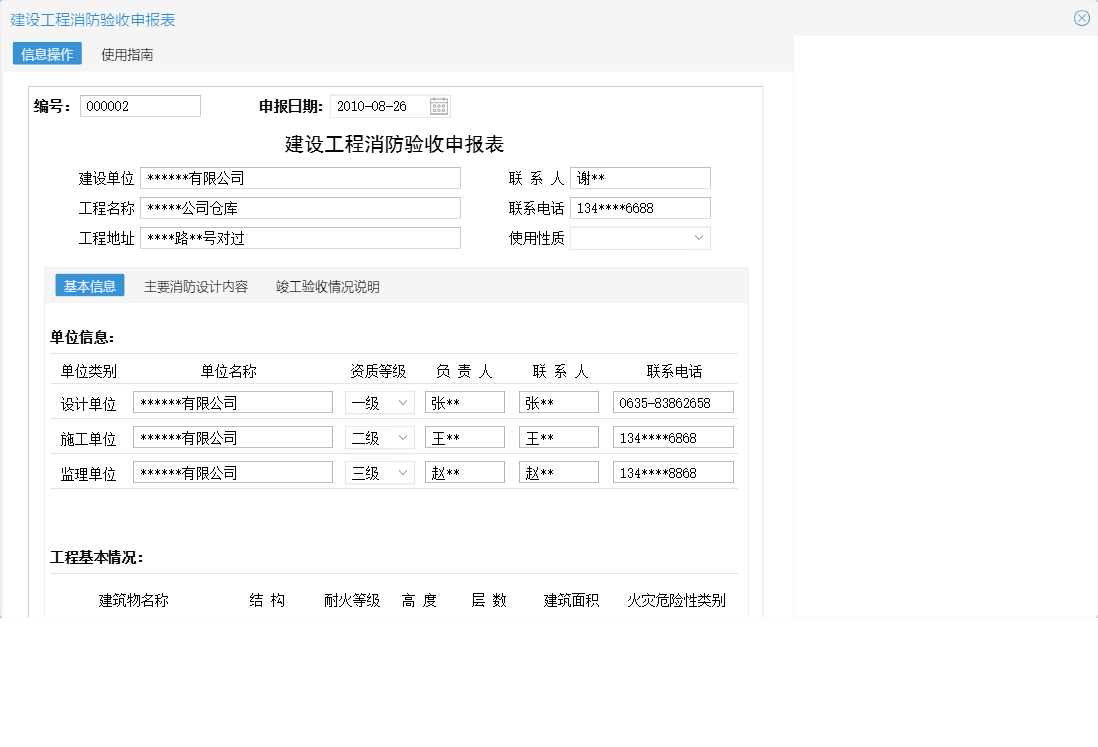Click the 工程名称 field showing *****公司仓库
This screenshot has width=1098, height=747.
click(x=300, y=207)
